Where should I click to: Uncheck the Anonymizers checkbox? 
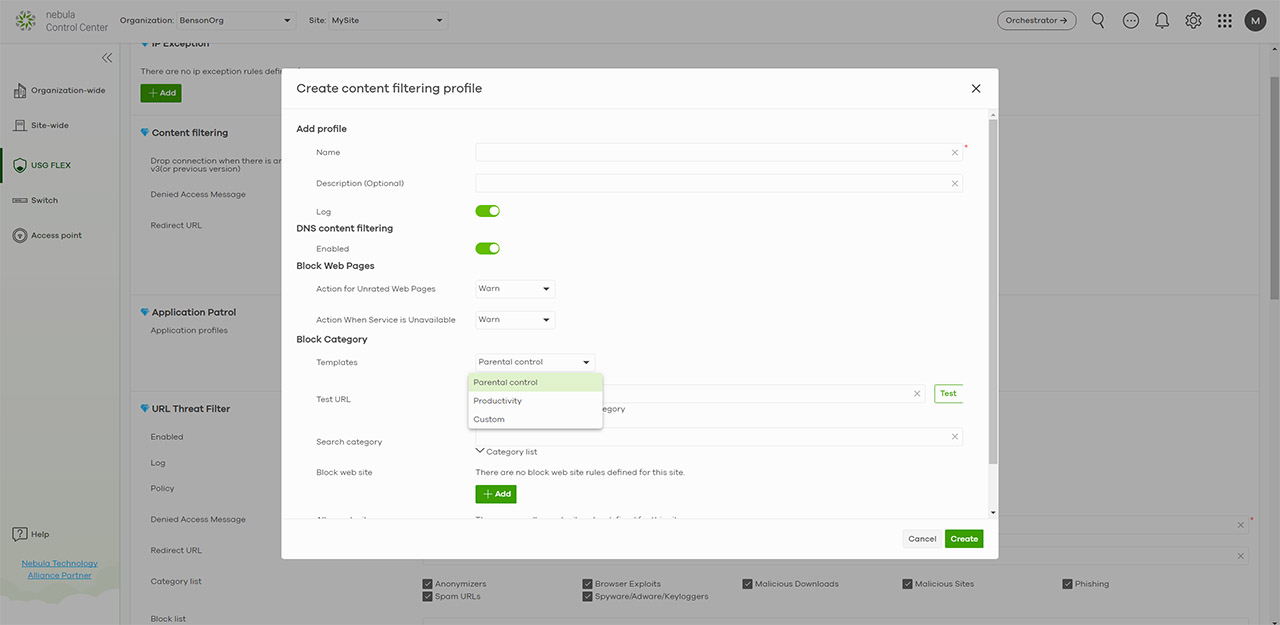428,584
